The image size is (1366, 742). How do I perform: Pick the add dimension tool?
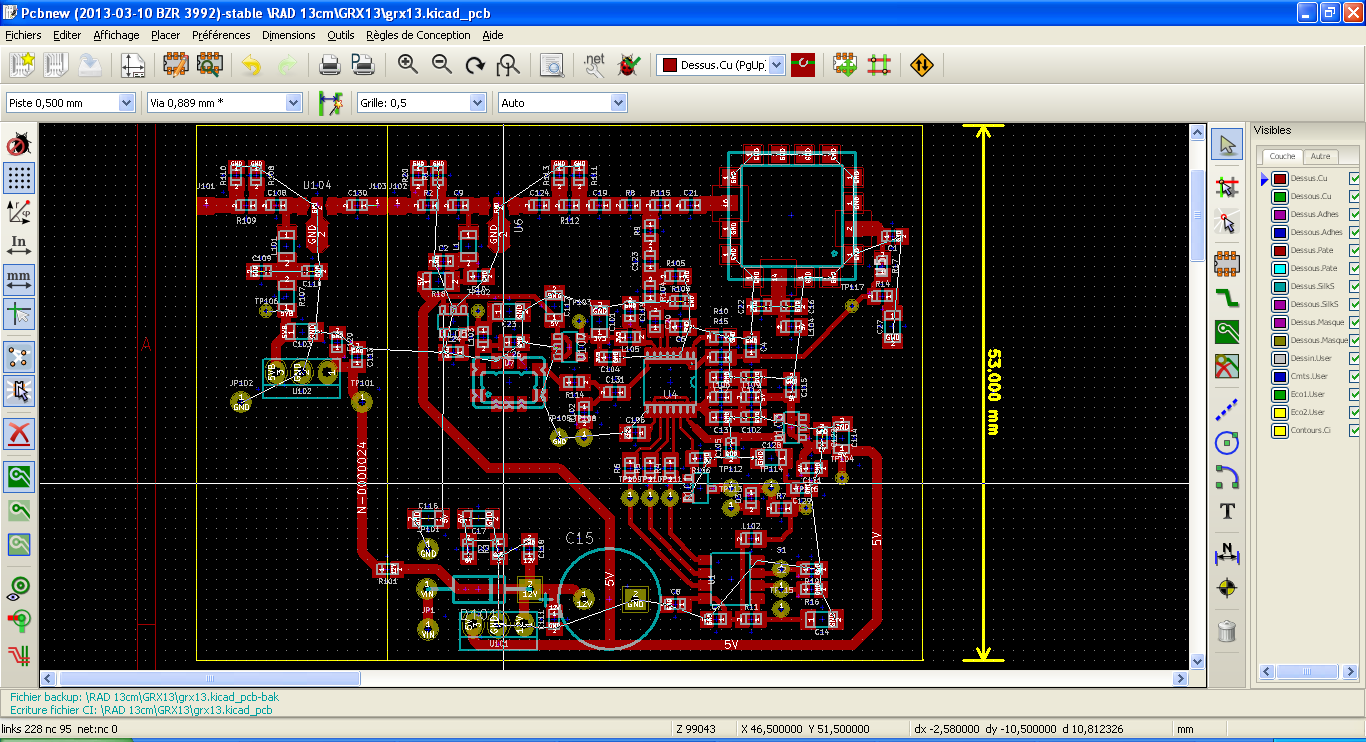[x=1227, y=552]
